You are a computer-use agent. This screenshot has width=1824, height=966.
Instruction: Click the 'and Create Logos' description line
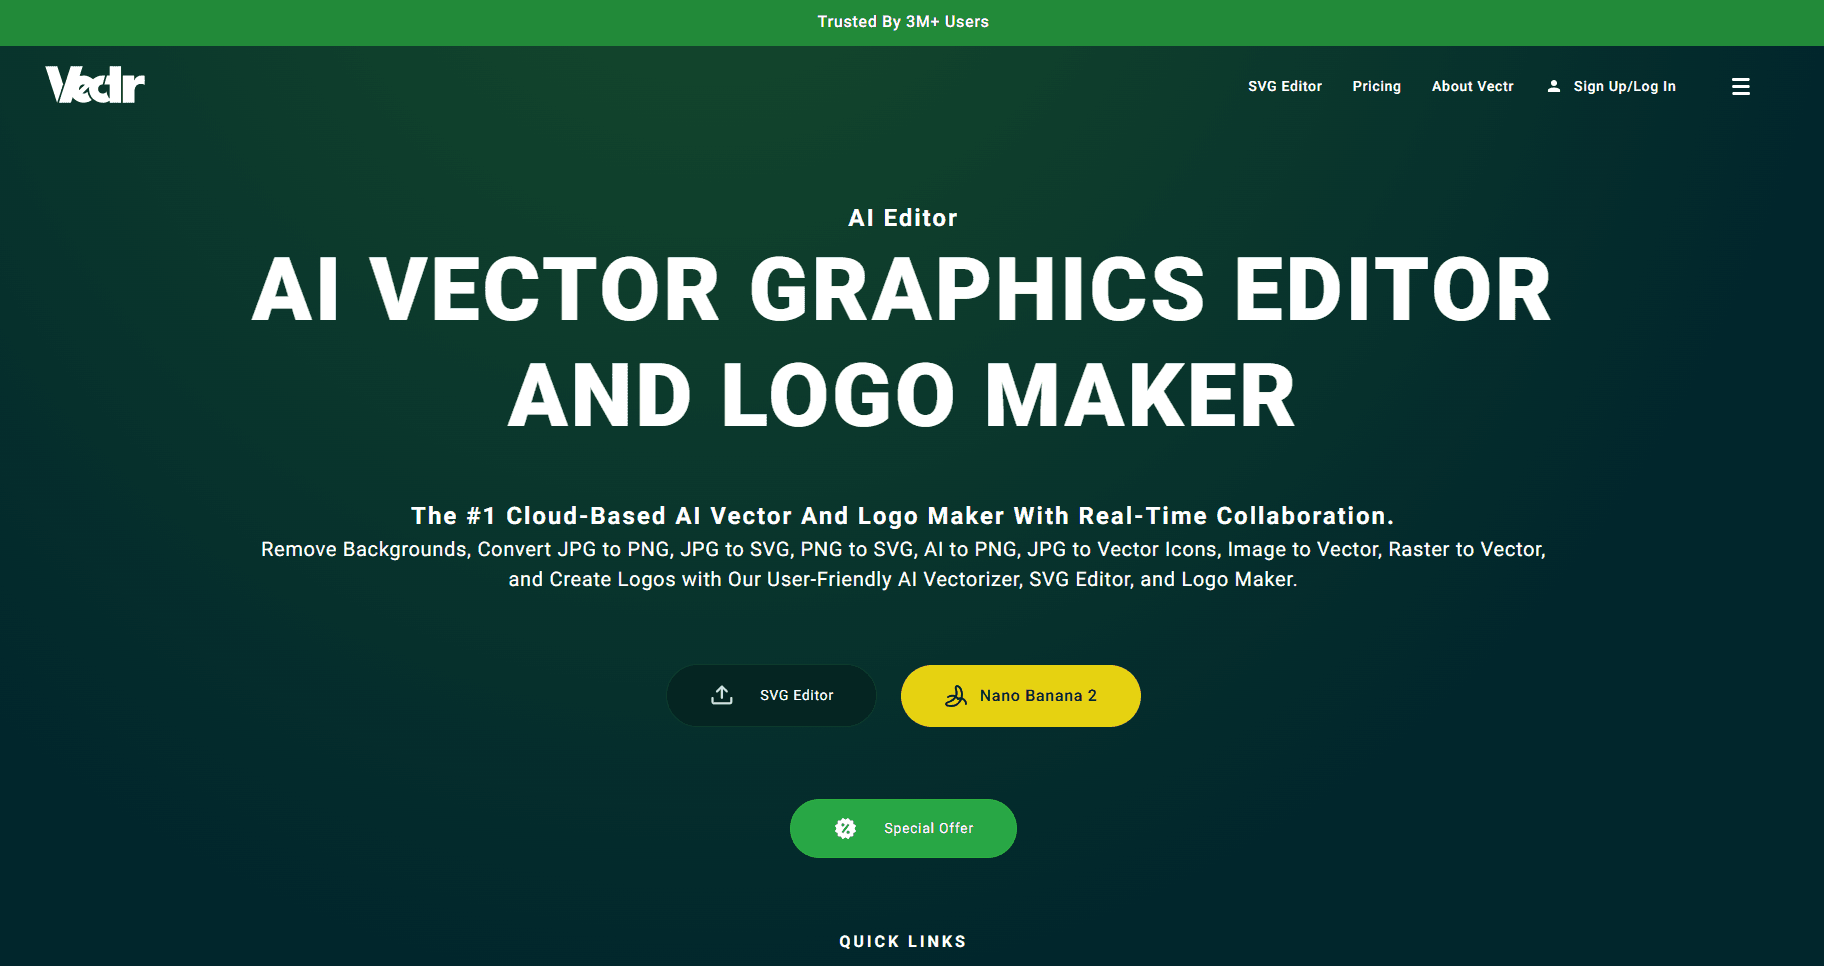coord(903,579)
